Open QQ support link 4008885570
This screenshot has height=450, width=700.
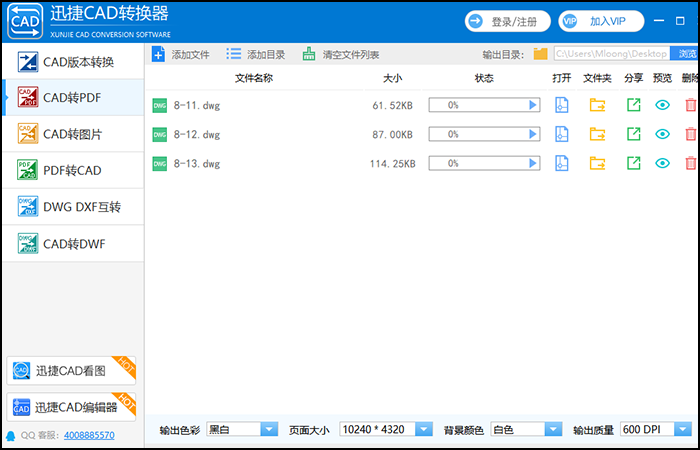89,435
